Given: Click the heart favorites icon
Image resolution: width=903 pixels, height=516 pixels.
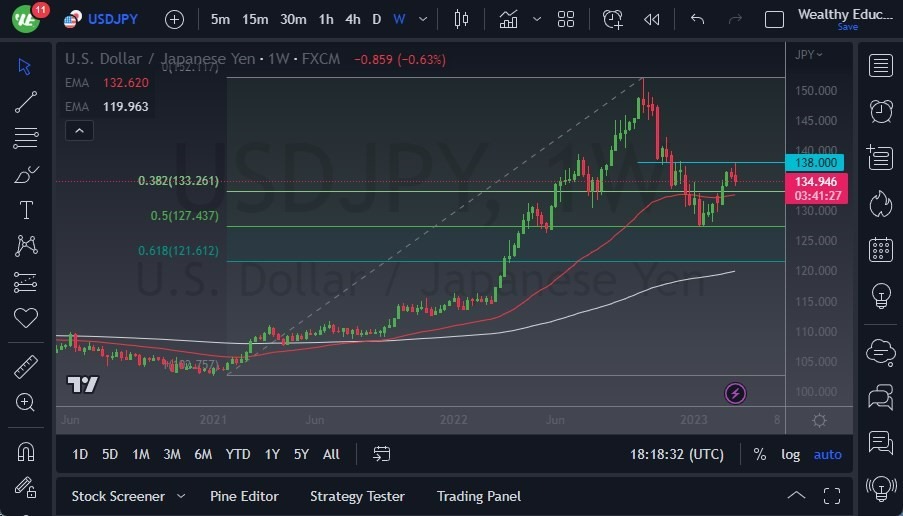Looking at the screenshot, I should click(26, 318).
